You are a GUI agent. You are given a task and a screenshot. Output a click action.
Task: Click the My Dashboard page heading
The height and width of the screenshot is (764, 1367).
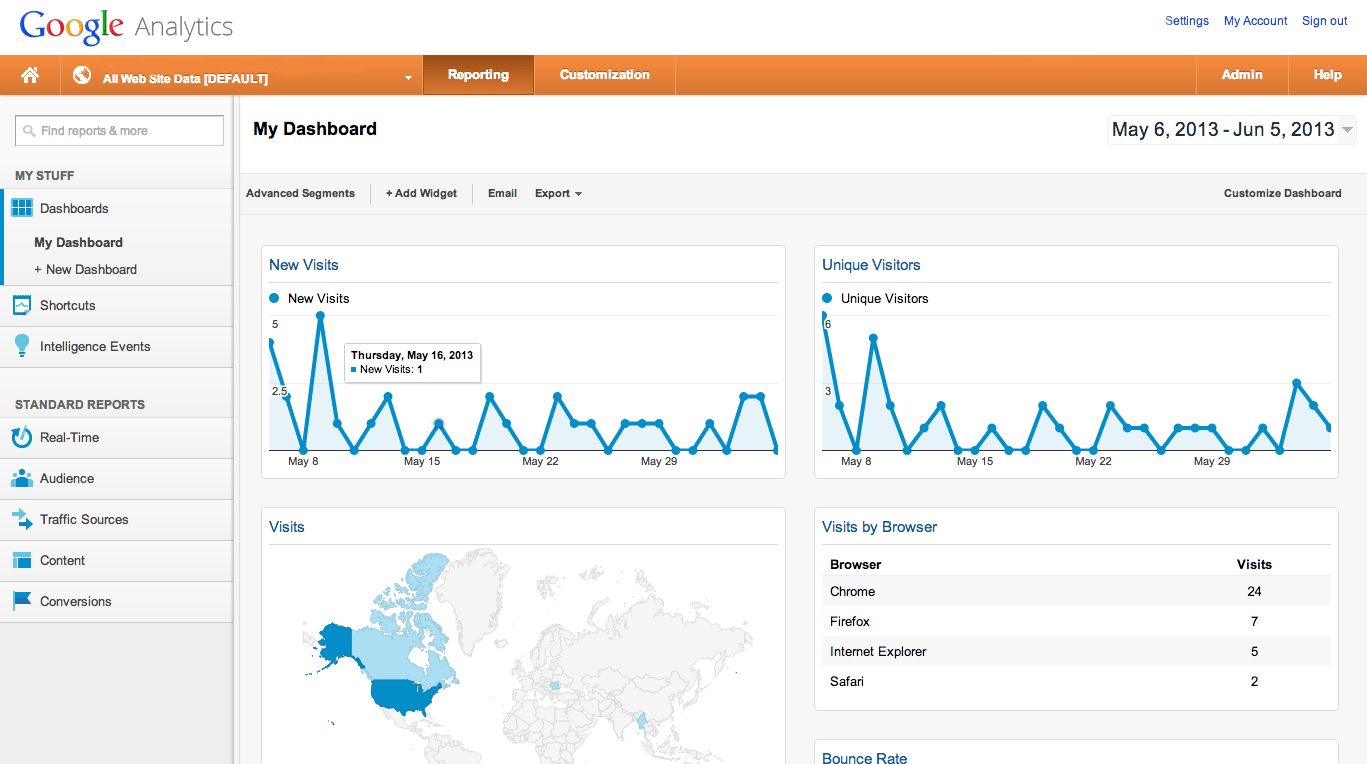tap(315, 129)
